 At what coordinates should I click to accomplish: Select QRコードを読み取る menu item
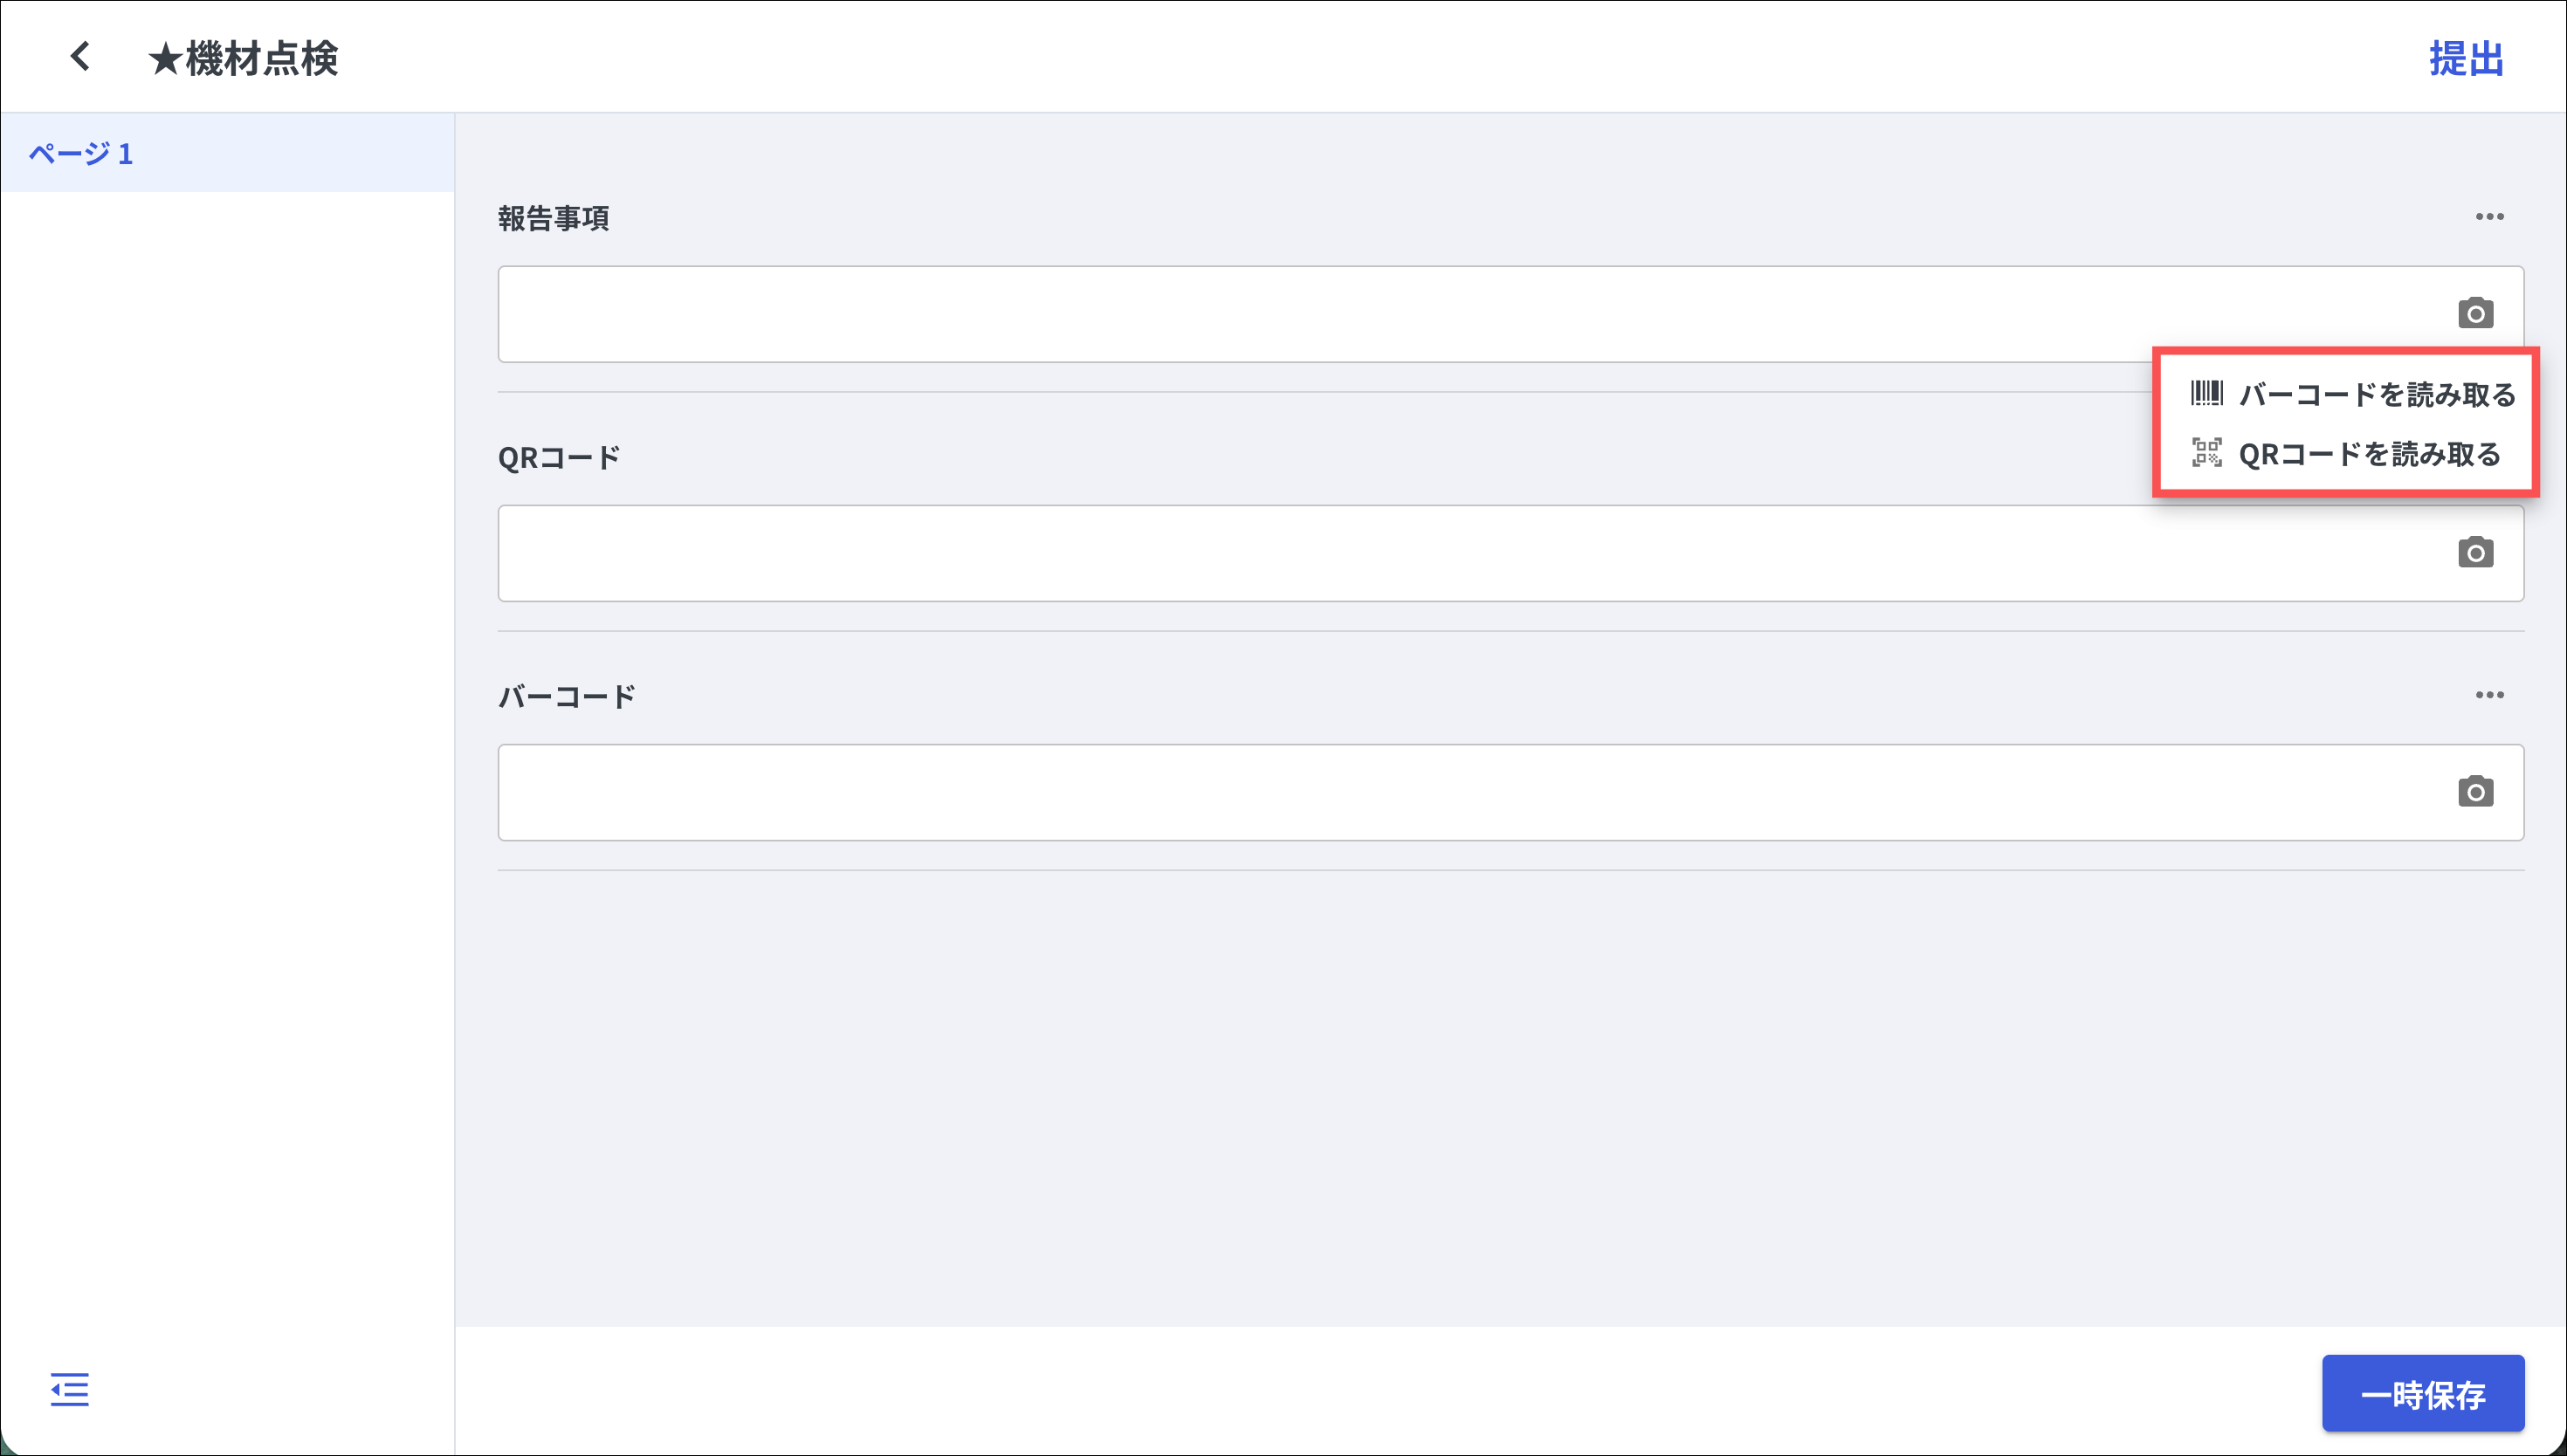(2368, 454)
